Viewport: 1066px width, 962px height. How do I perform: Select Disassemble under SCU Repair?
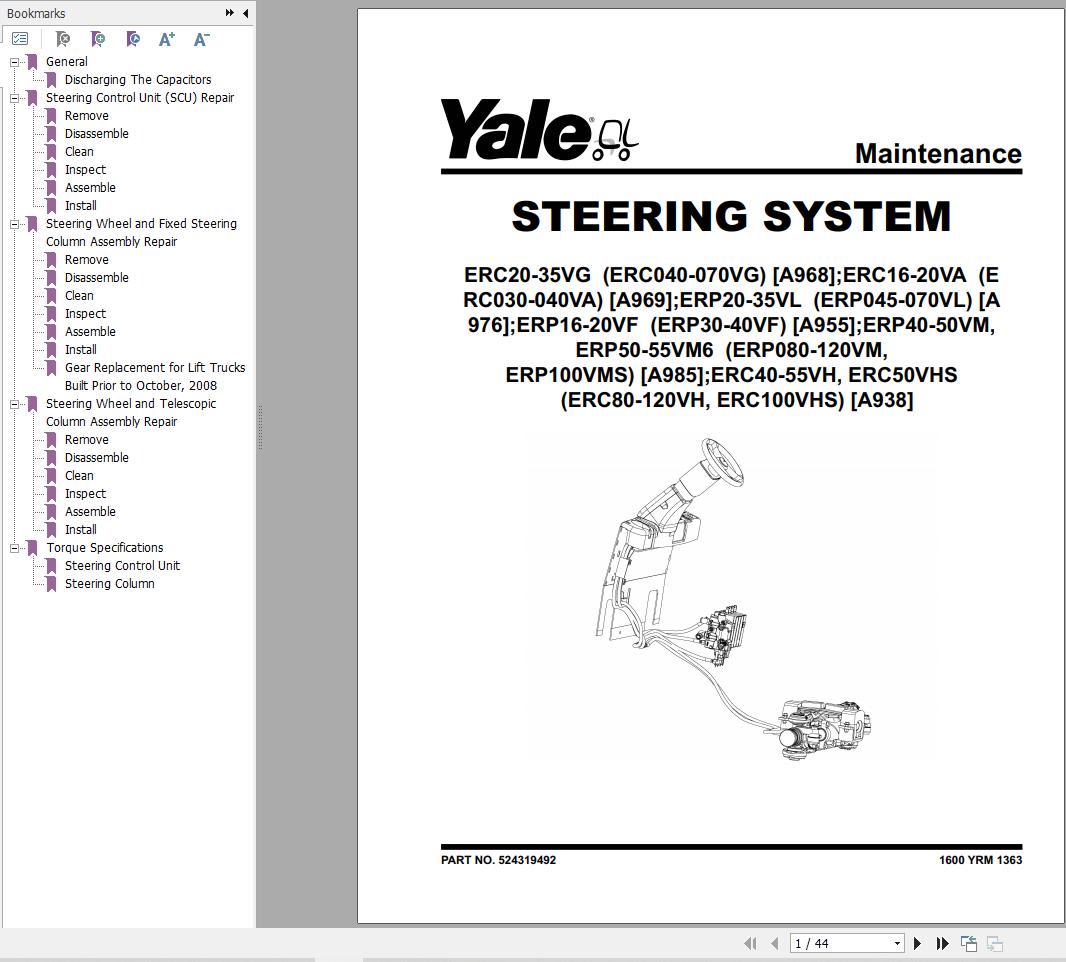97,133
